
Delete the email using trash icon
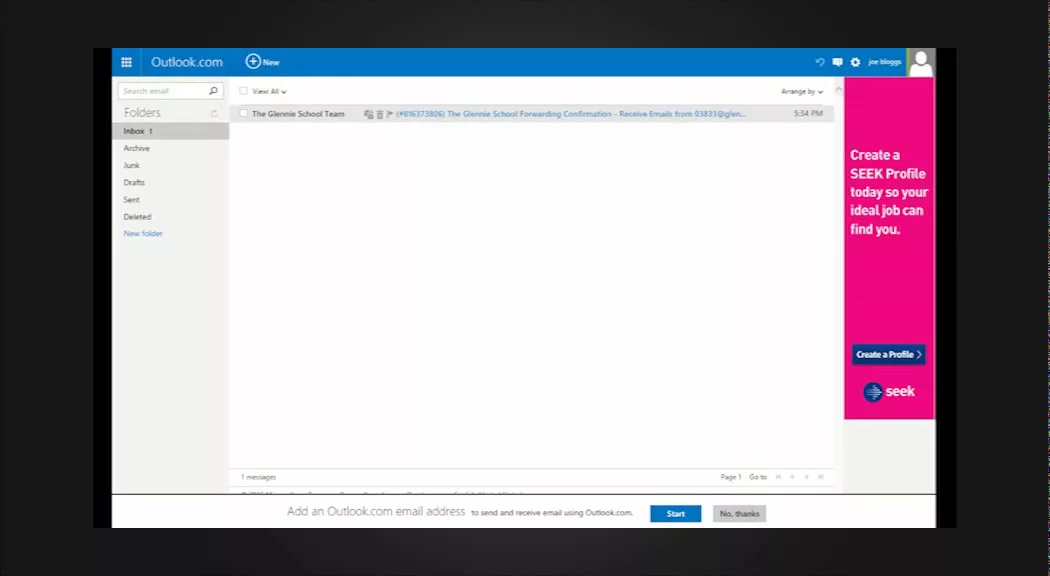tap(380, 115)
